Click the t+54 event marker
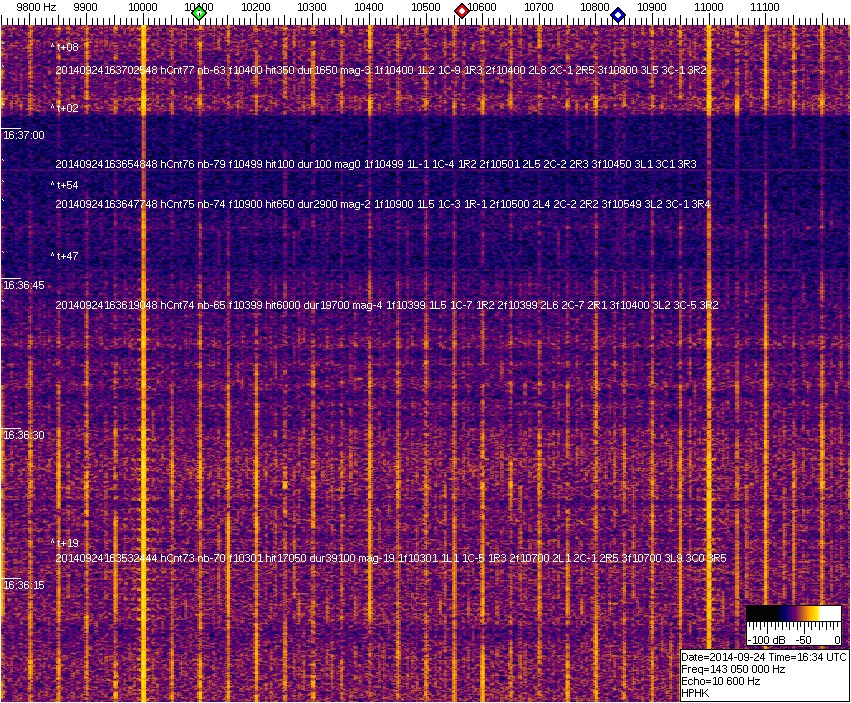Viewport: 851px width, 703px height. coord(66,185)
